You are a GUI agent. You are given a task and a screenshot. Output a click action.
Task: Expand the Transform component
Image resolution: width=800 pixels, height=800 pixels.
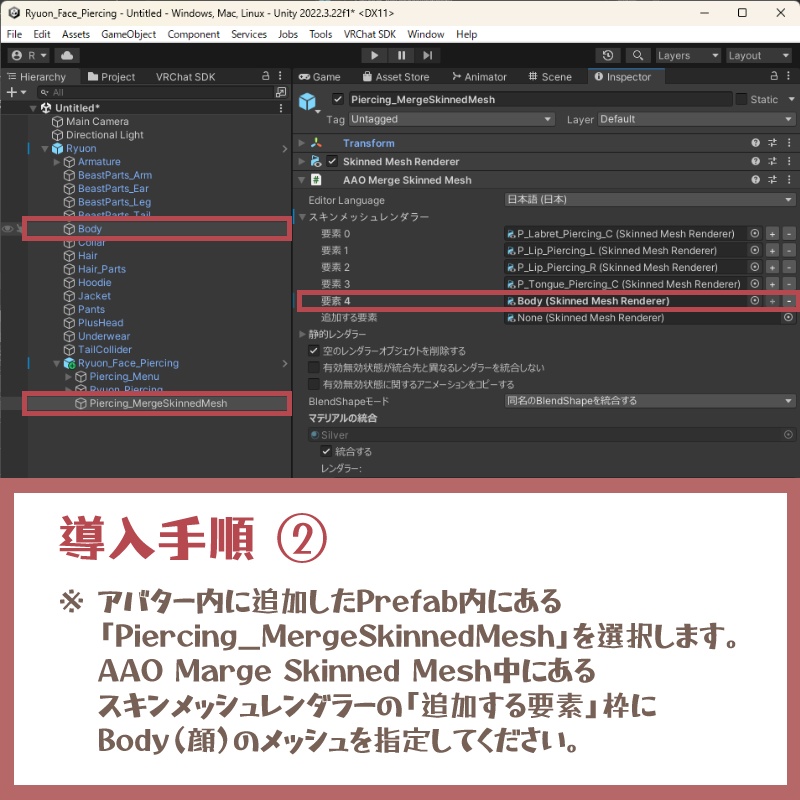pyautogui.click(x=302, y=143)
